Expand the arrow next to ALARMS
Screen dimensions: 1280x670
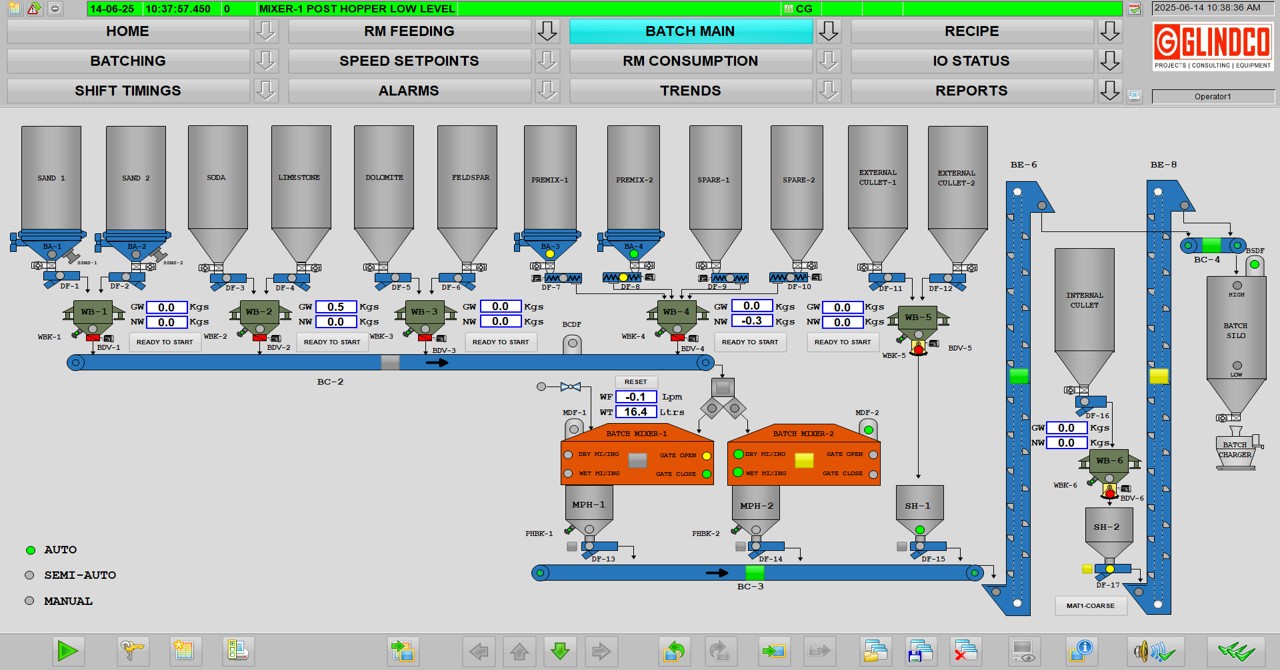pos(547,91)
